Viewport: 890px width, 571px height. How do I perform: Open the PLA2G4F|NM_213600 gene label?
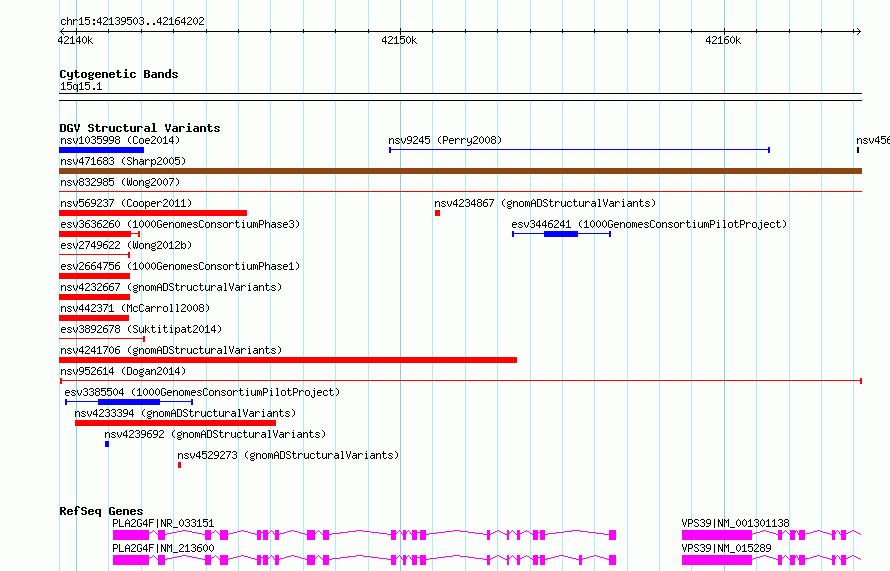pos(163,548)
